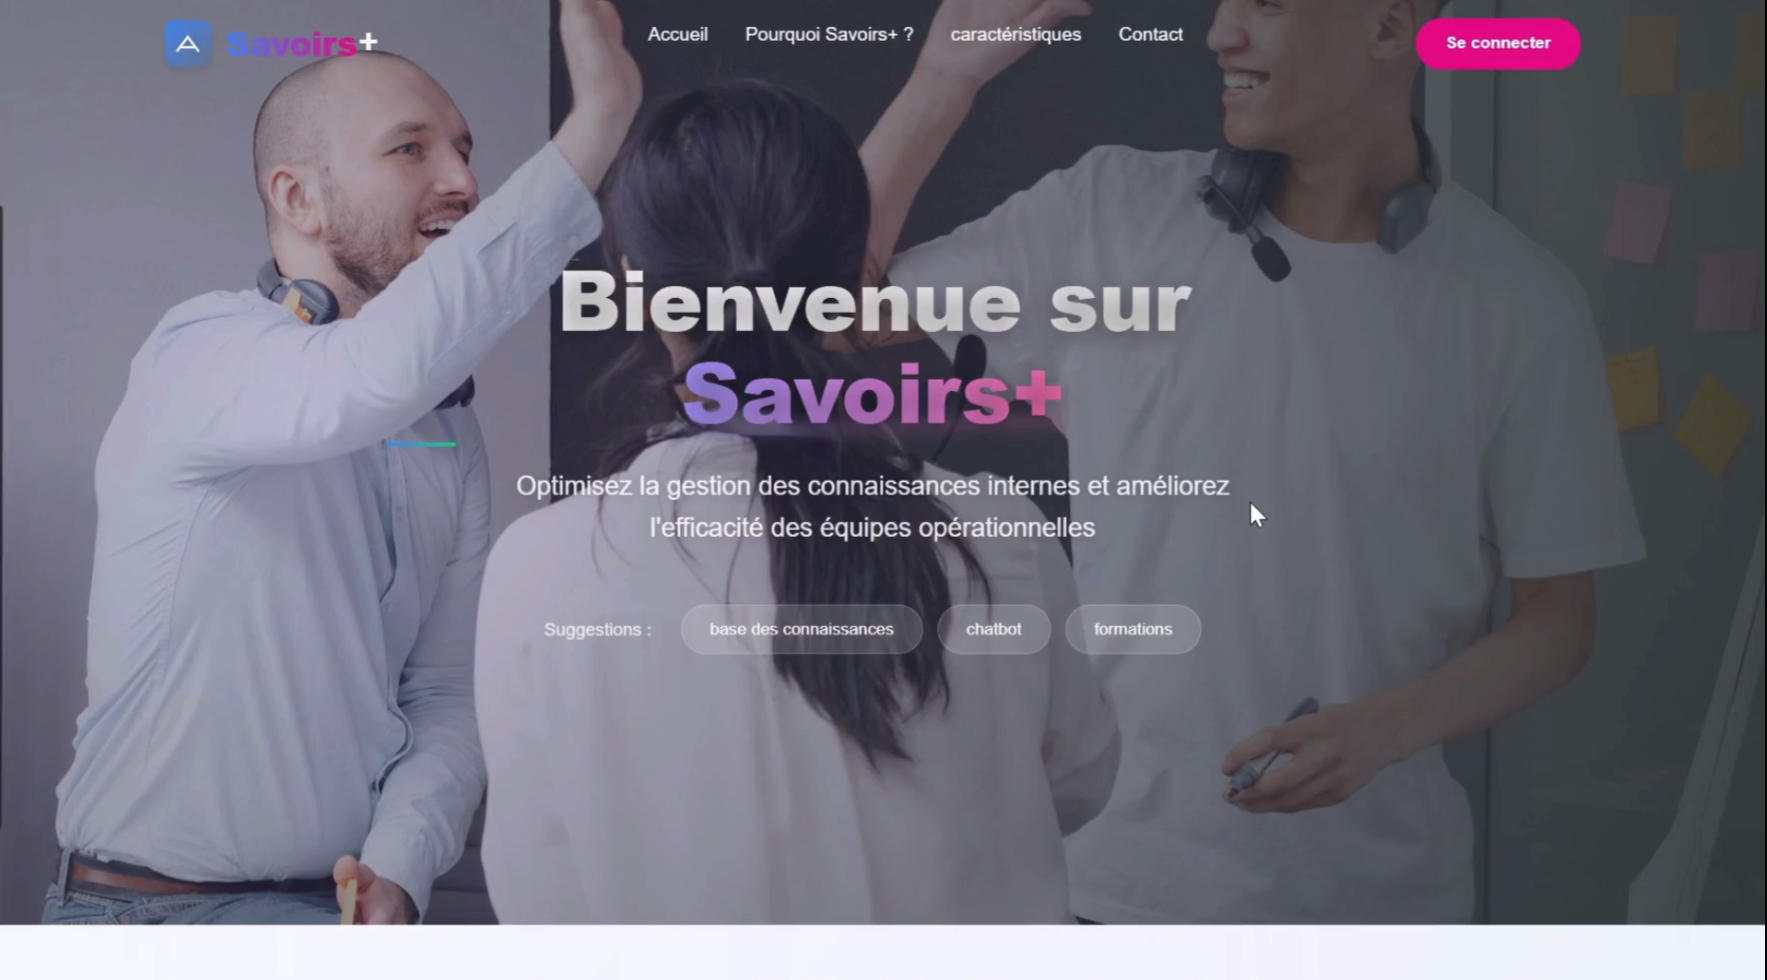Click the Bienvenue sur heading
1767x980 pixels.
click(875, 303)
